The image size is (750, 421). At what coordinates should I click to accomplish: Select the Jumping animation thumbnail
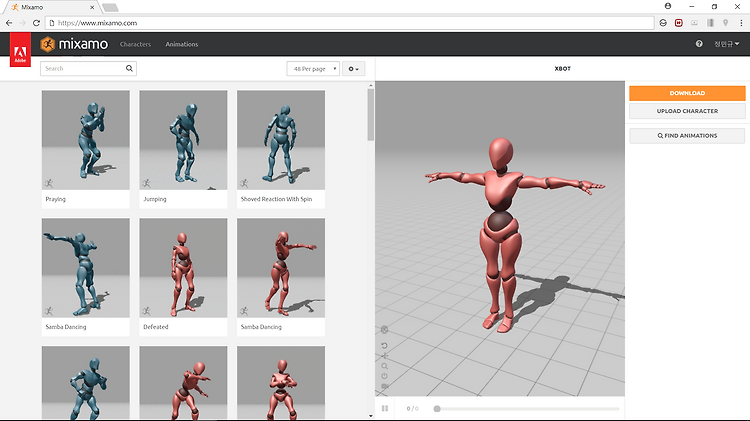pos(183,140)
